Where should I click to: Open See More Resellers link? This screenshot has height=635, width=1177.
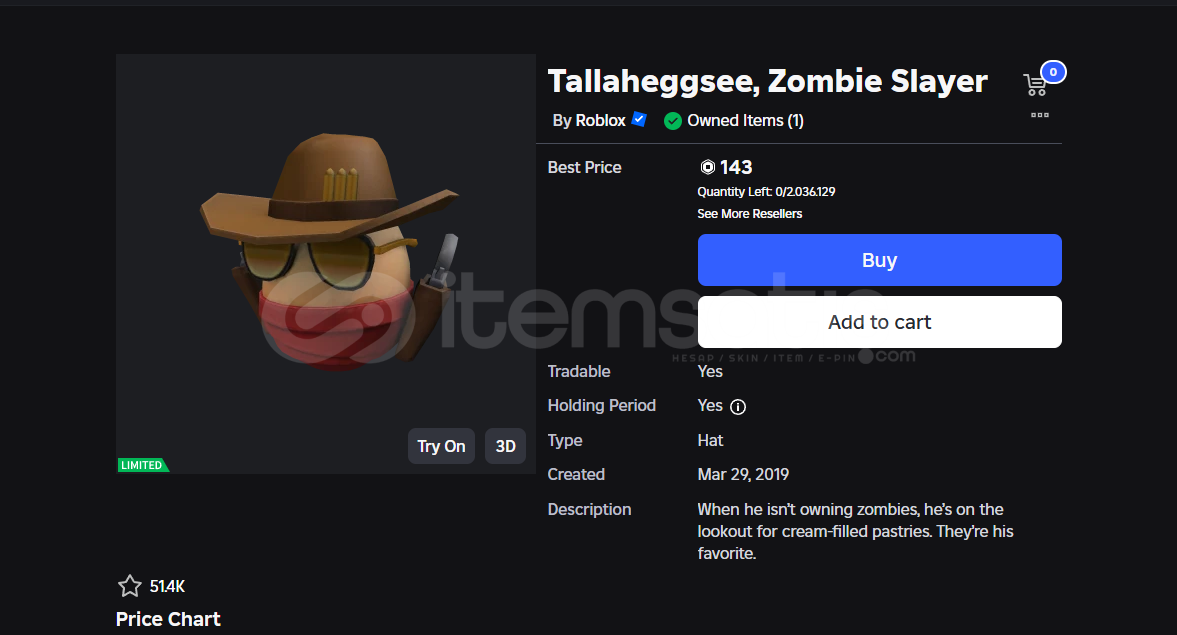click(749, 214)
